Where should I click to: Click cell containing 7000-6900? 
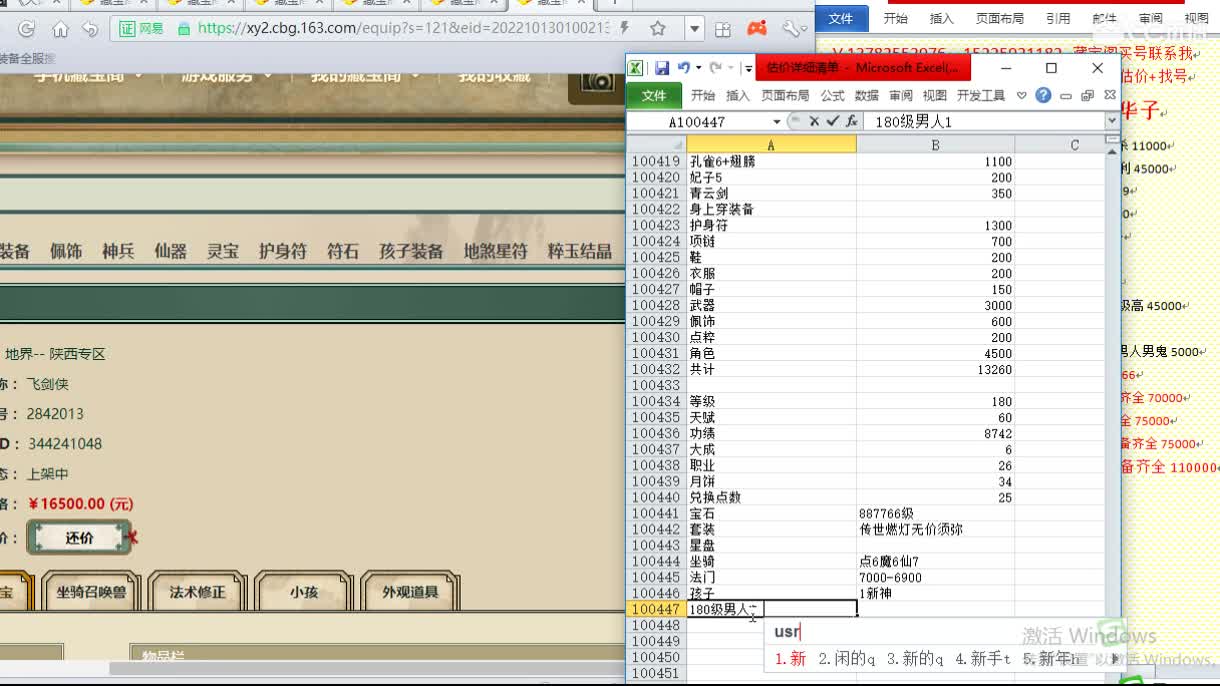[x=935, y=577]
